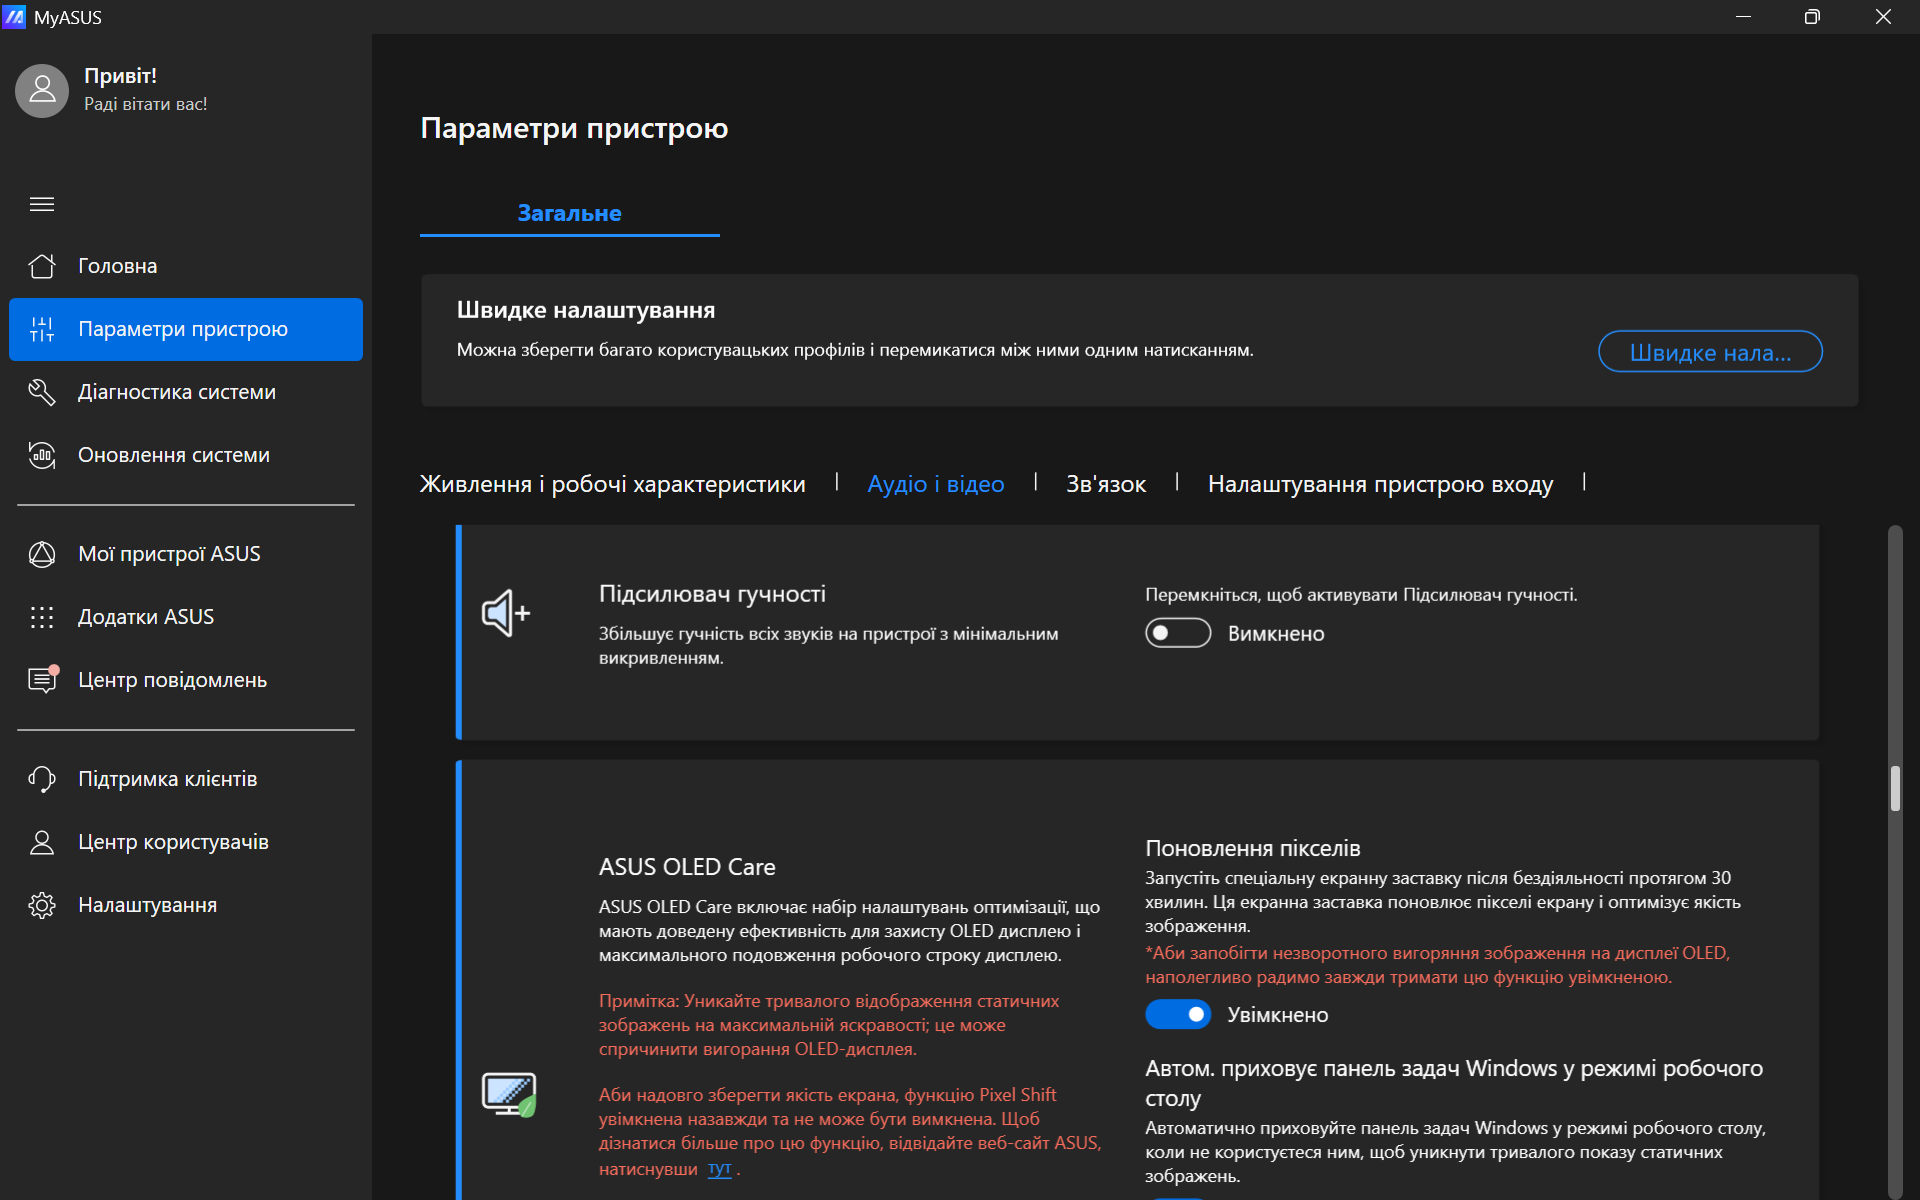
Task: Select the Зв'язок section tab
Action: point(1105,484)
